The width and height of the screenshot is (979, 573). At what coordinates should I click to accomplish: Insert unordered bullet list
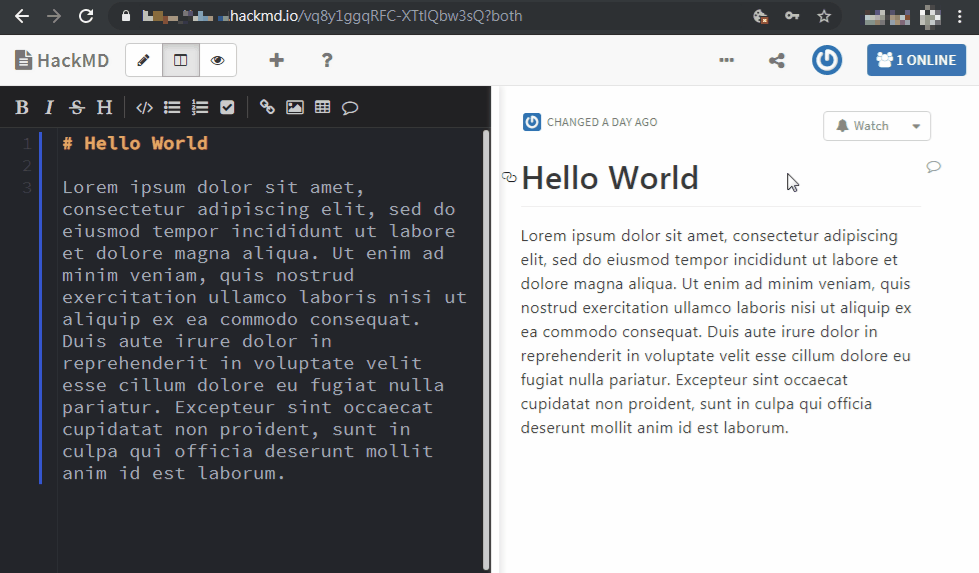click(x=172, y=107)
